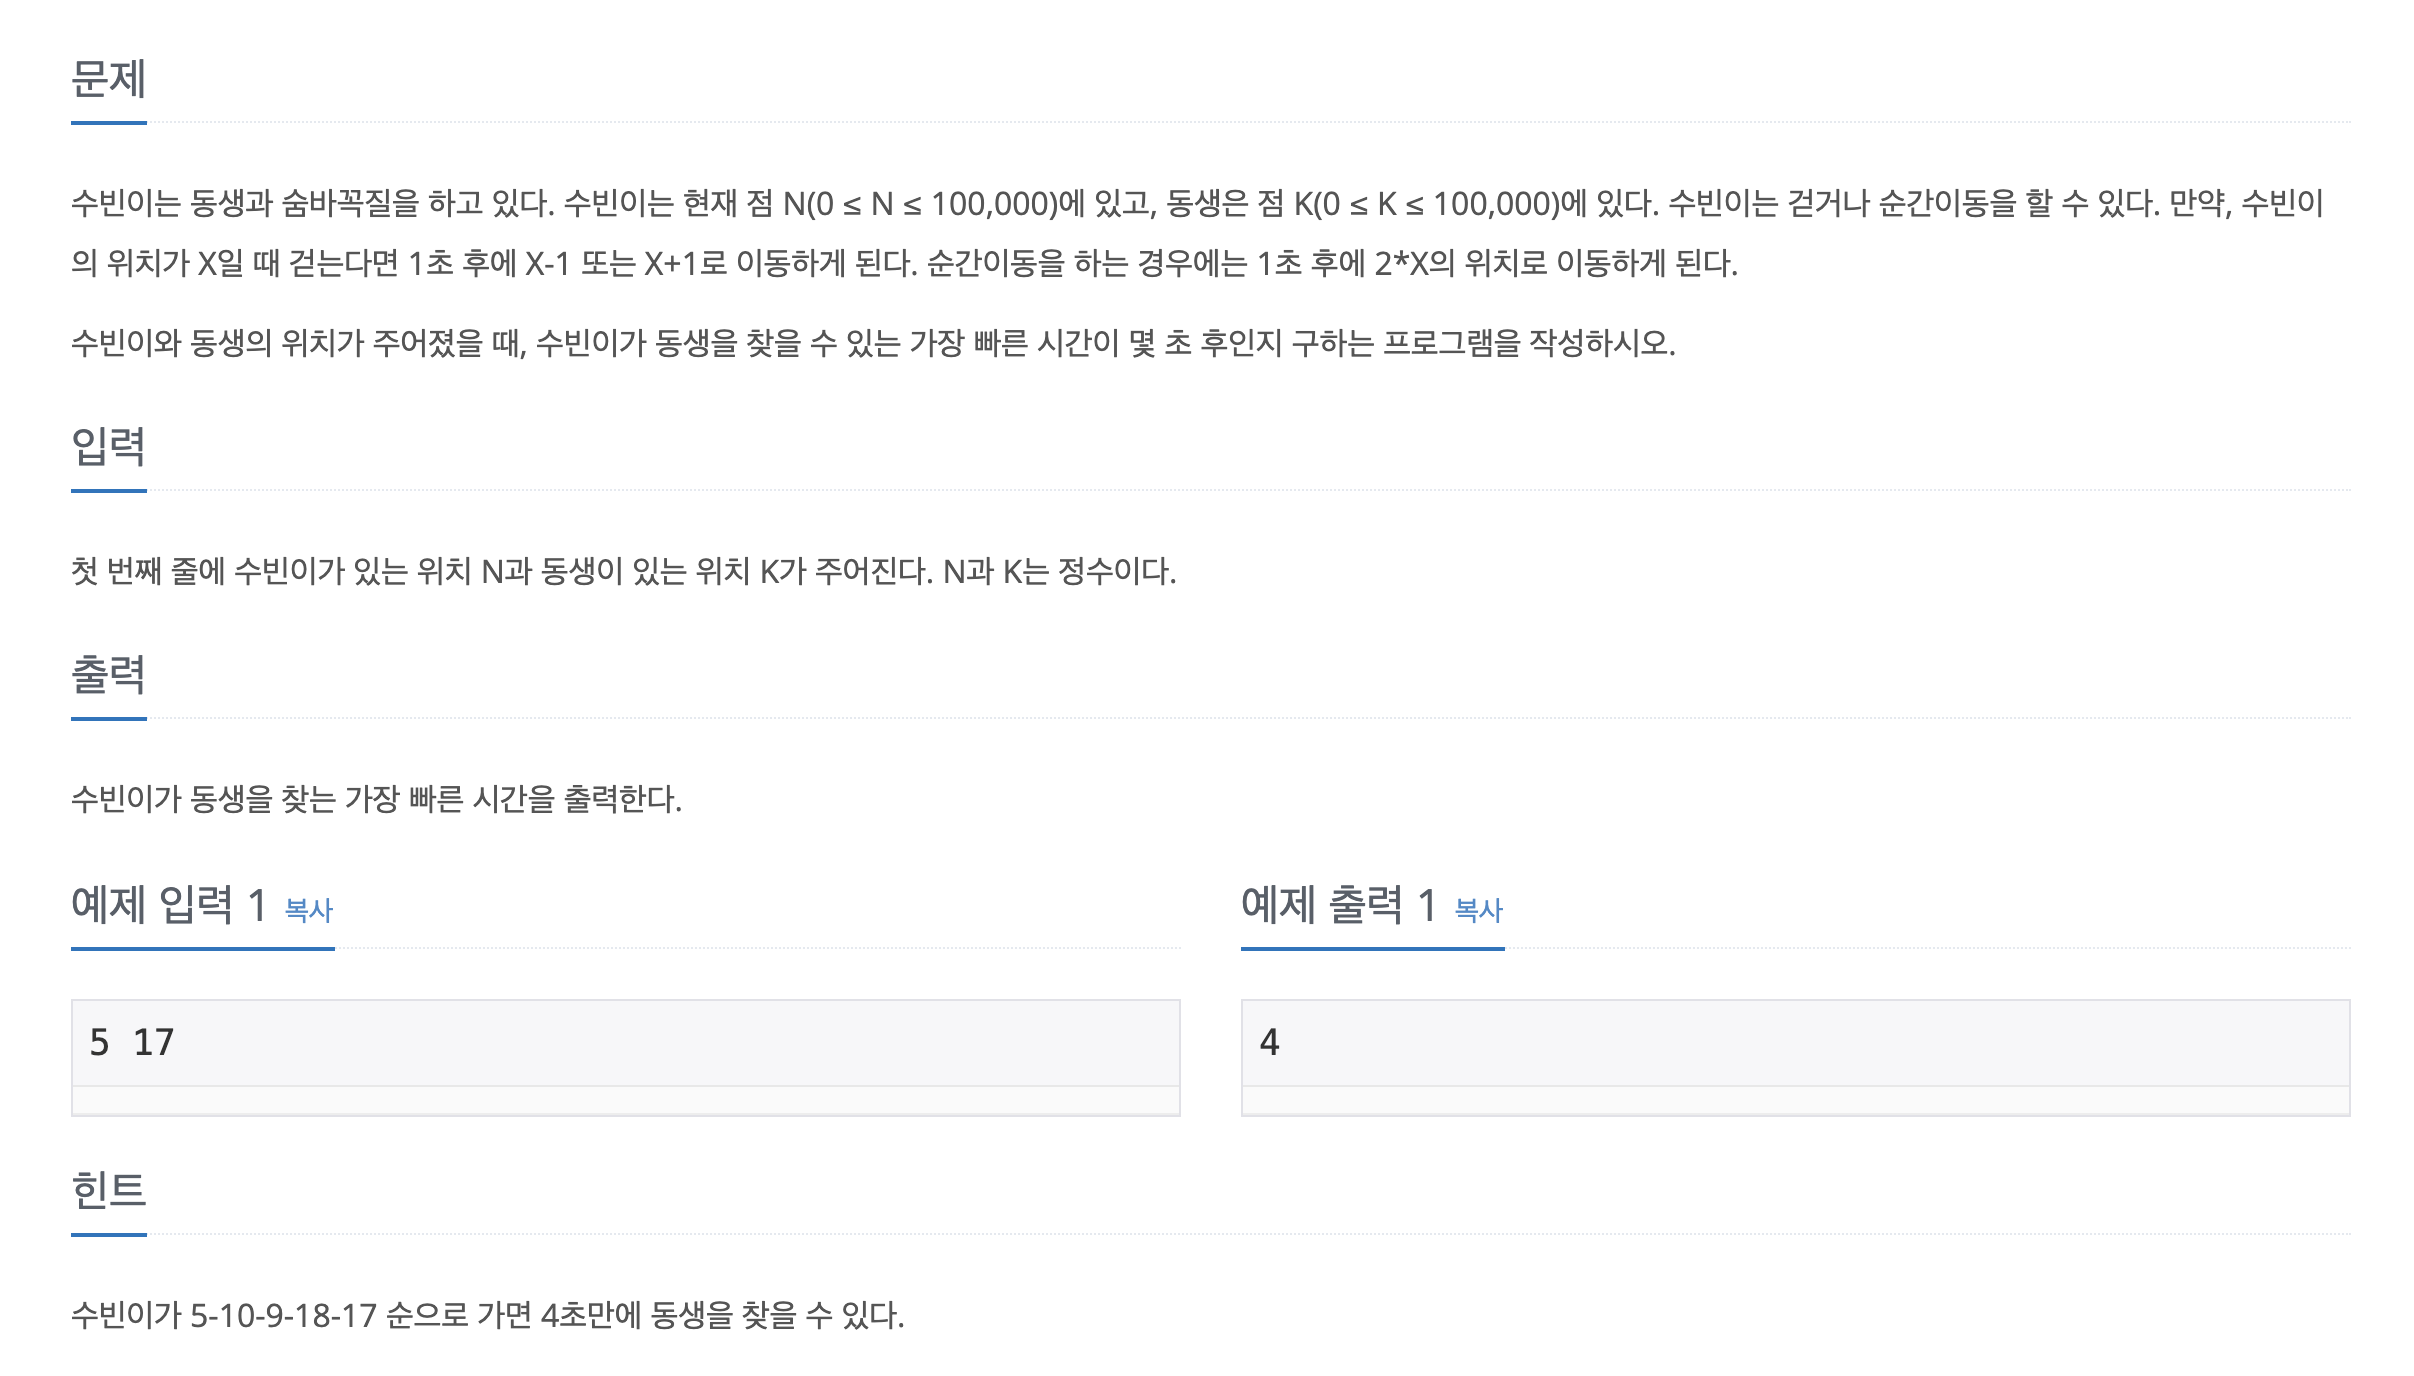This screenshot has width=2414, height=1376.
Task: Click the 입력 section heading
Action: 109,446
